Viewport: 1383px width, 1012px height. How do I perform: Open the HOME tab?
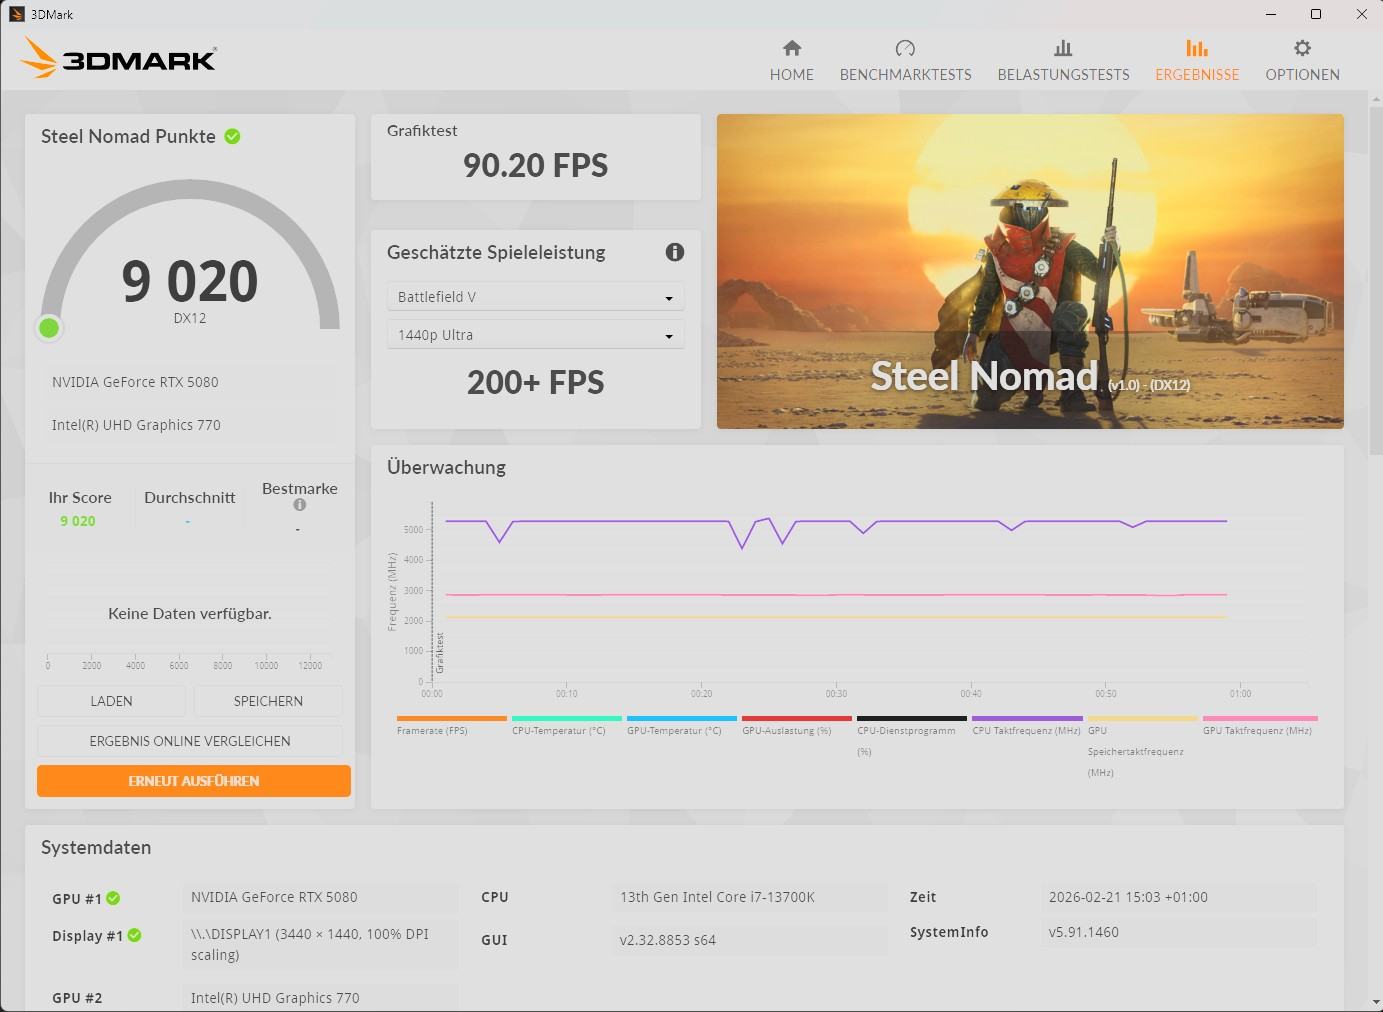792,60
